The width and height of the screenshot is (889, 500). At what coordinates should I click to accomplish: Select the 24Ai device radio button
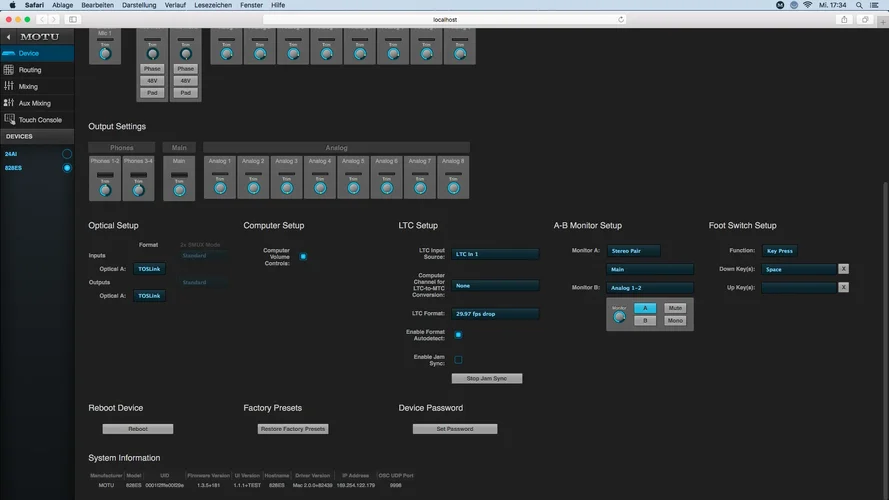pyautogui.click(x=67, y=154)
